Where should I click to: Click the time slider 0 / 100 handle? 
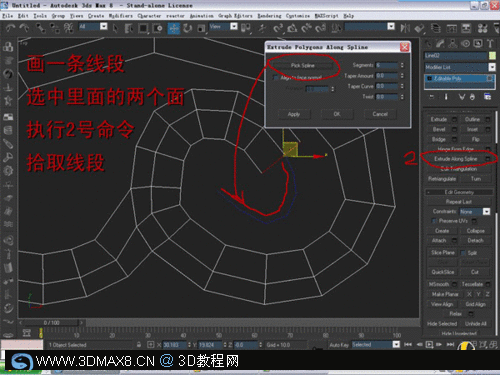point(52,323)
